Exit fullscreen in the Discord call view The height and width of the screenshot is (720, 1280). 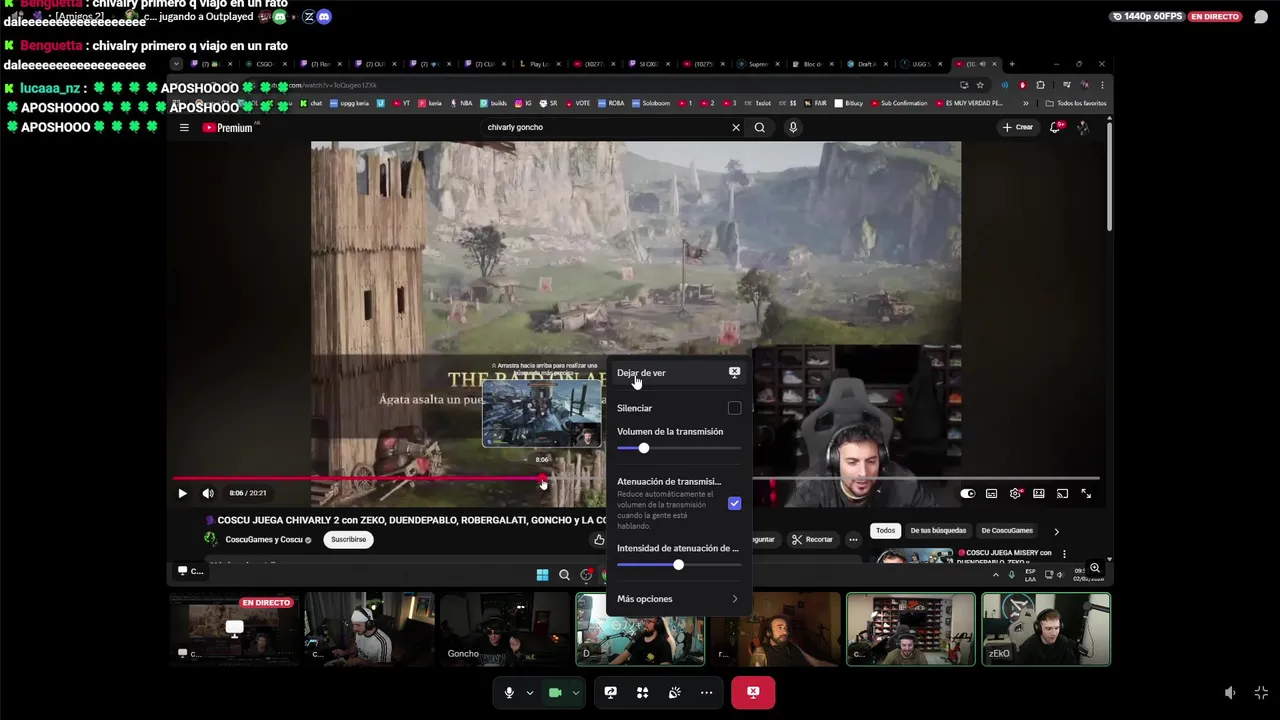click(x=1261, y=693)
